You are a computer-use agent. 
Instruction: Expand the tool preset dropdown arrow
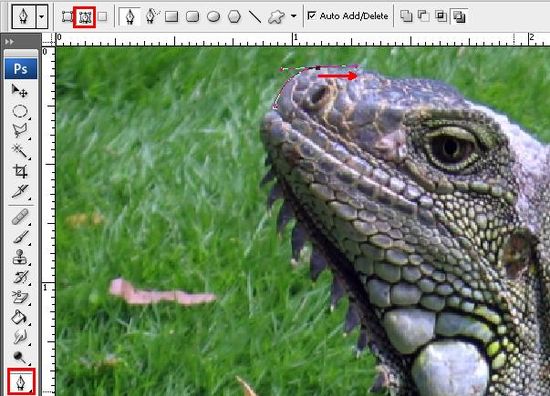tap(42, 16)
